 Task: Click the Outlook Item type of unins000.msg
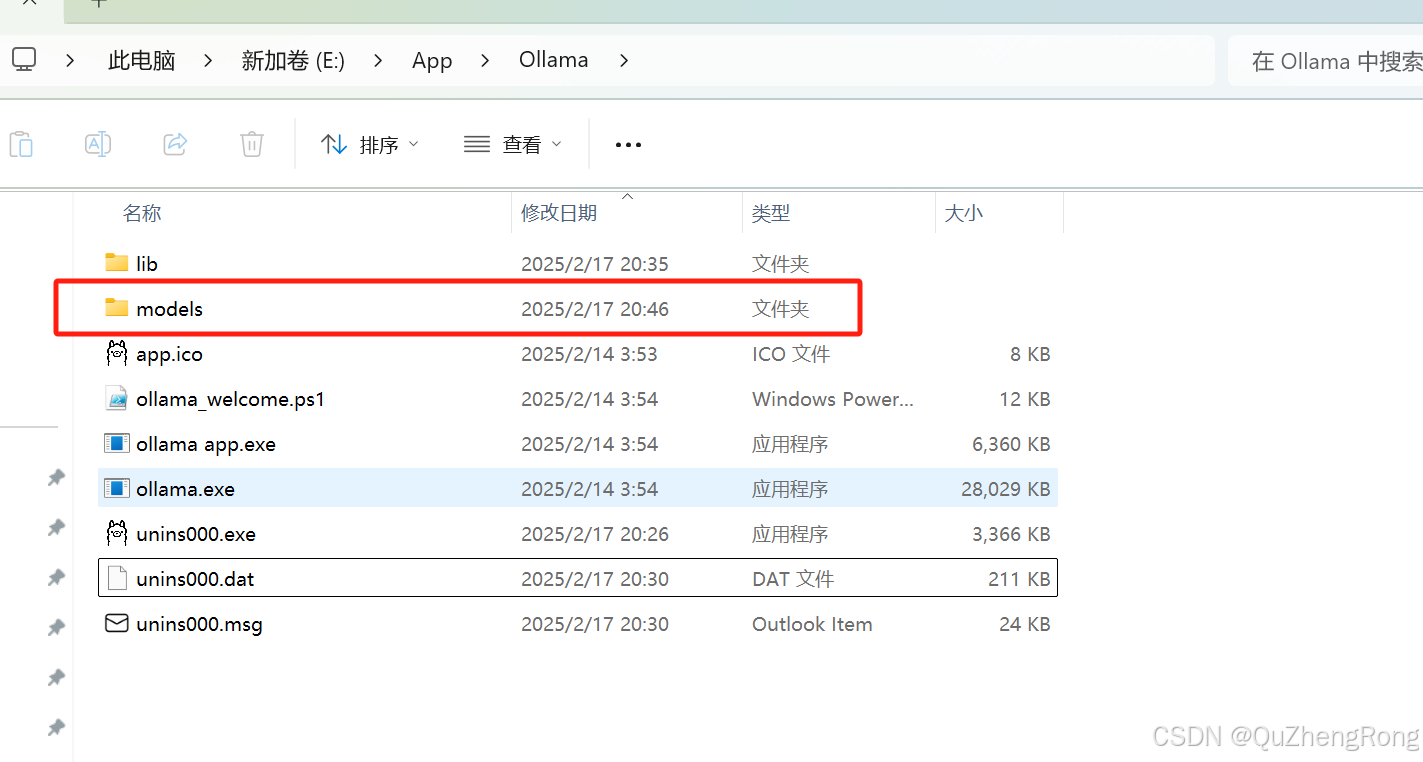click(x=812, y=624)
